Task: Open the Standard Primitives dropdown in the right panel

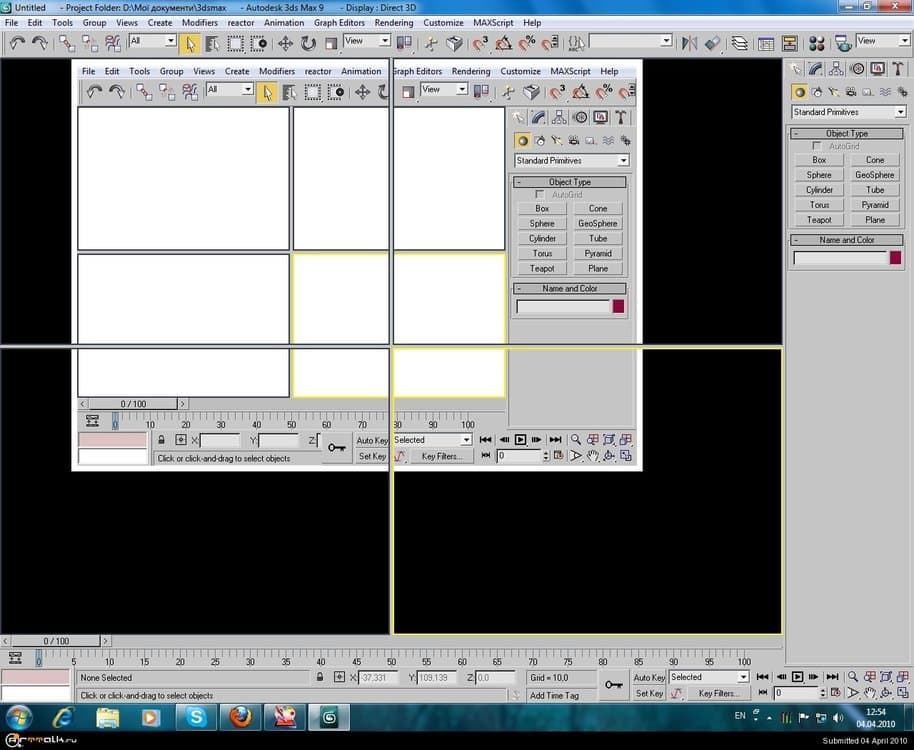Action: tap(848, 112)
